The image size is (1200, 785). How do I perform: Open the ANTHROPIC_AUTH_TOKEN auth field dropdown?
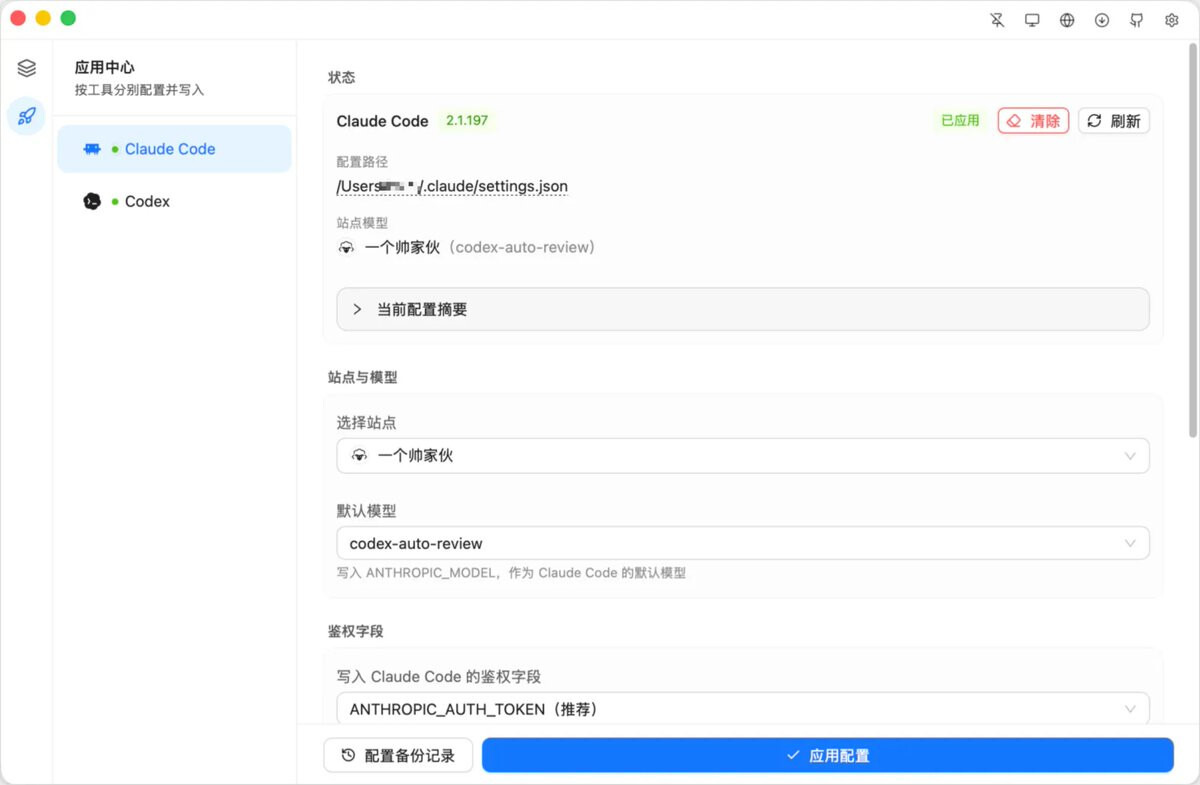[743, 709]
